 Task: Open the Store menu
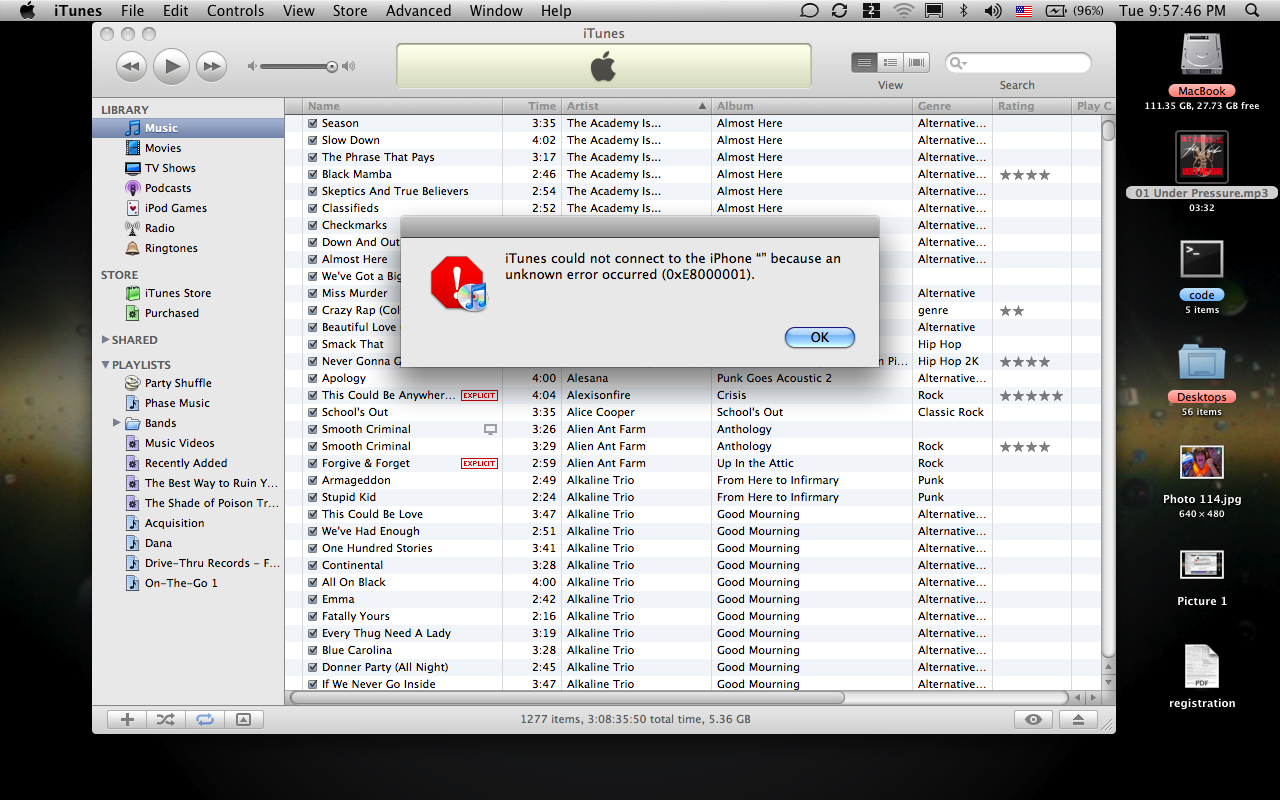(x=350, y=11)
